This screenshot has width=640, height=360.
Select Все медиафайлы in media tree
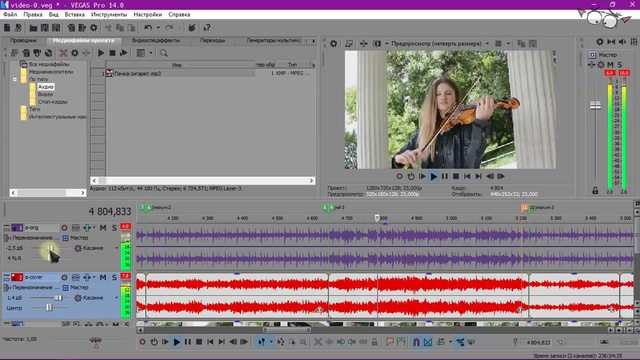(x=49, y=64)
